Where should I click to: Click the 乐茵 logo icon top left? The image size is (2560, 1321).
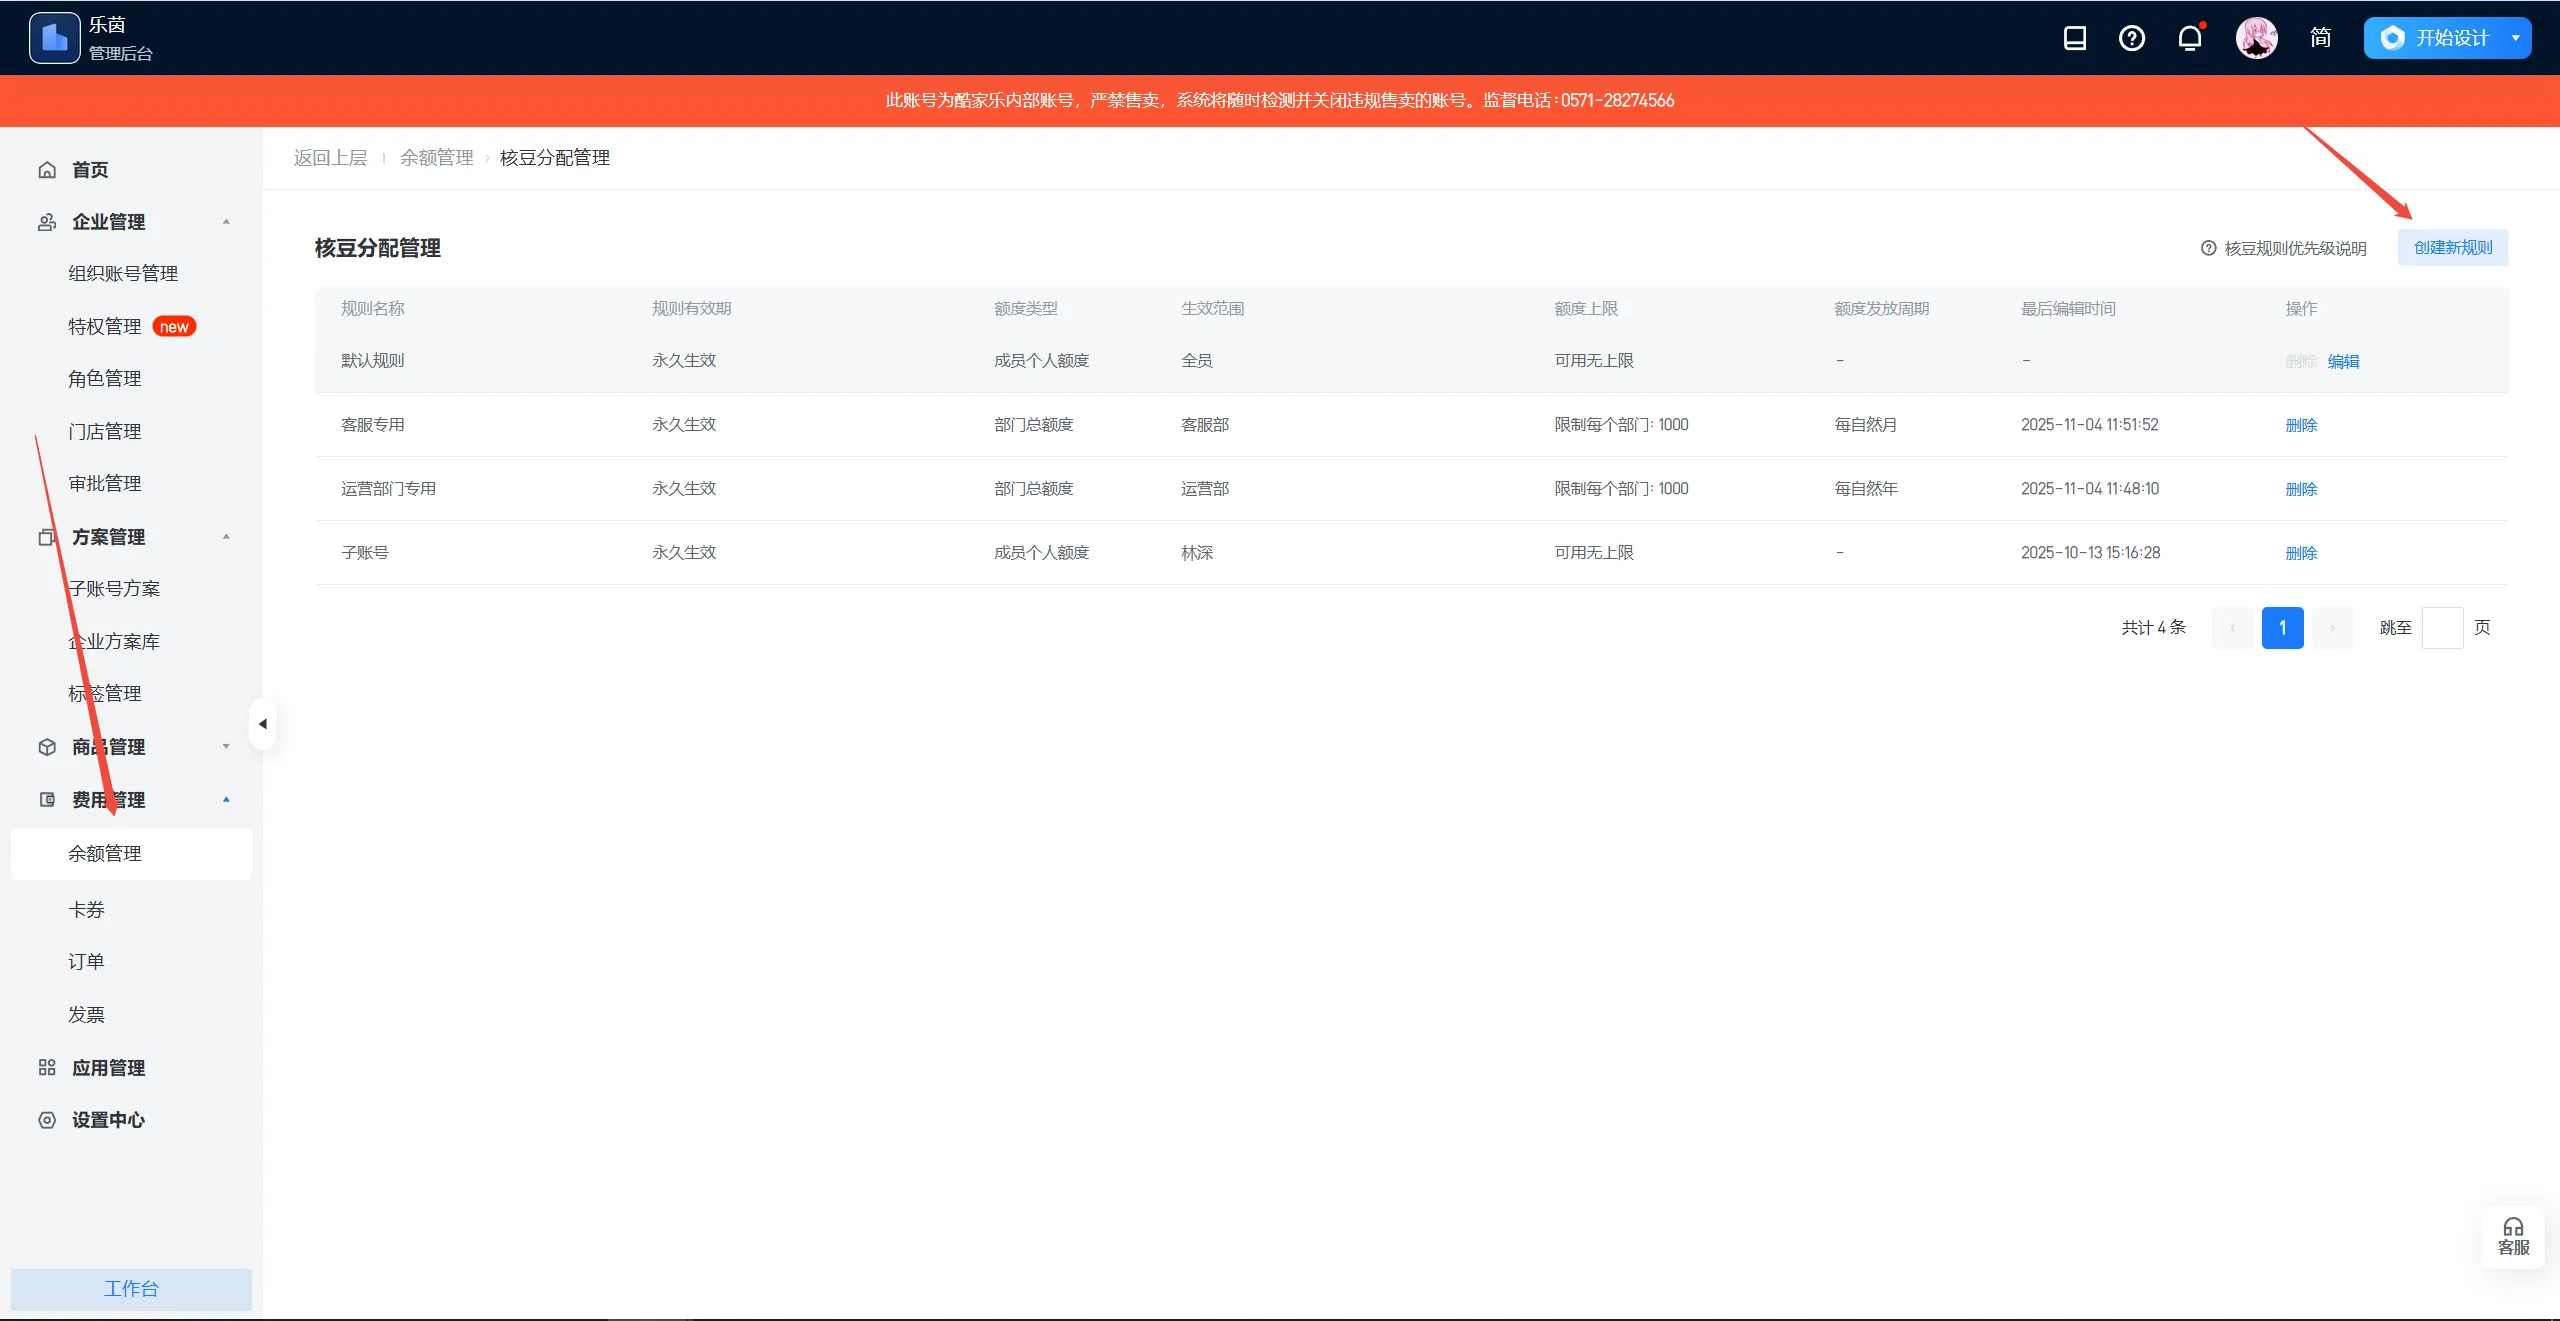point(55,38)
